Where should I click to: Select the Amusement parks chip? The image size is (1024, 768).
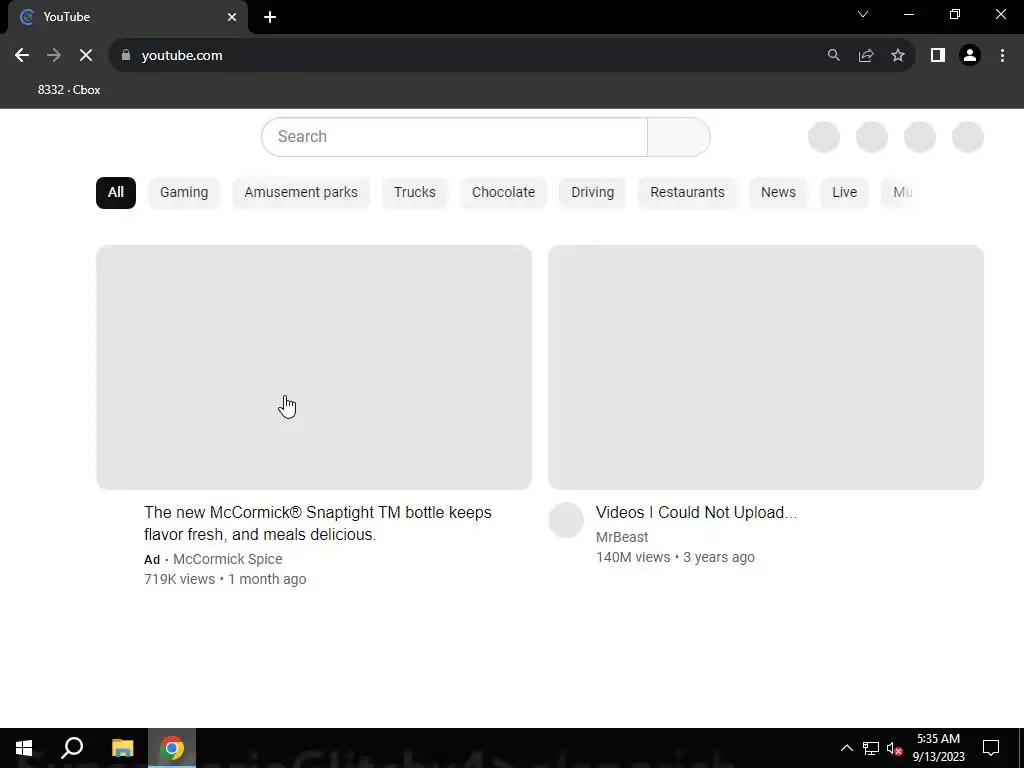coord(301,193)
